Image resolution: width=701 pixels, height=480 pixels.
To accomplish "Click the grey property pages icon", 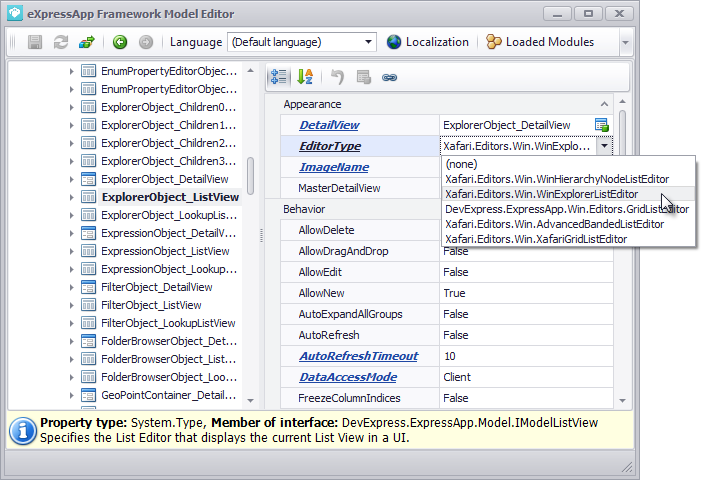I will point(363,77).
